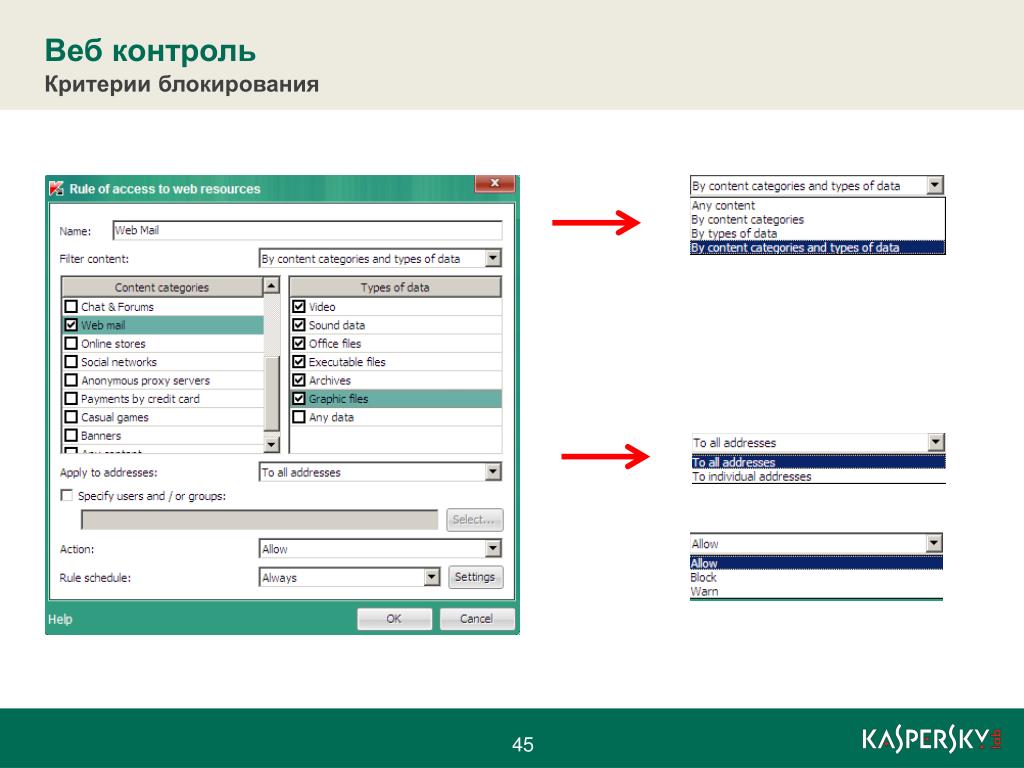Click arrow of expanded Allow combo

click(935, 543)
